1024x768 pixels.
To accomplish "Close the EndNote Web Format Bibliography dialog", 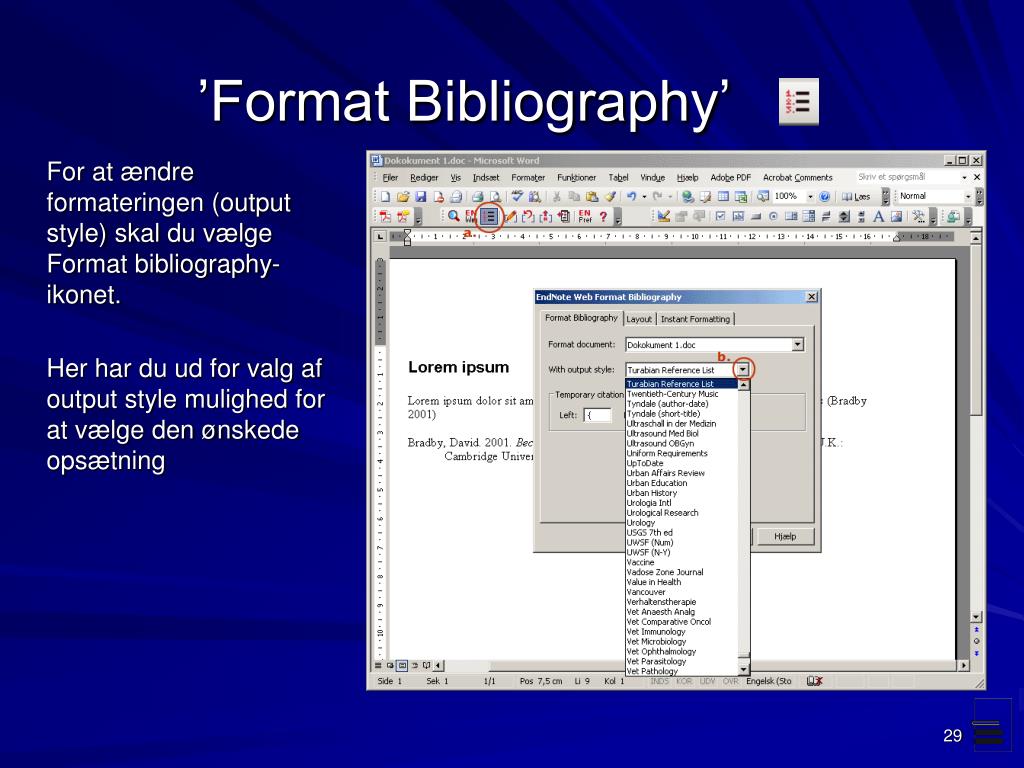I will pyautogui.click(x=811, y=297).
